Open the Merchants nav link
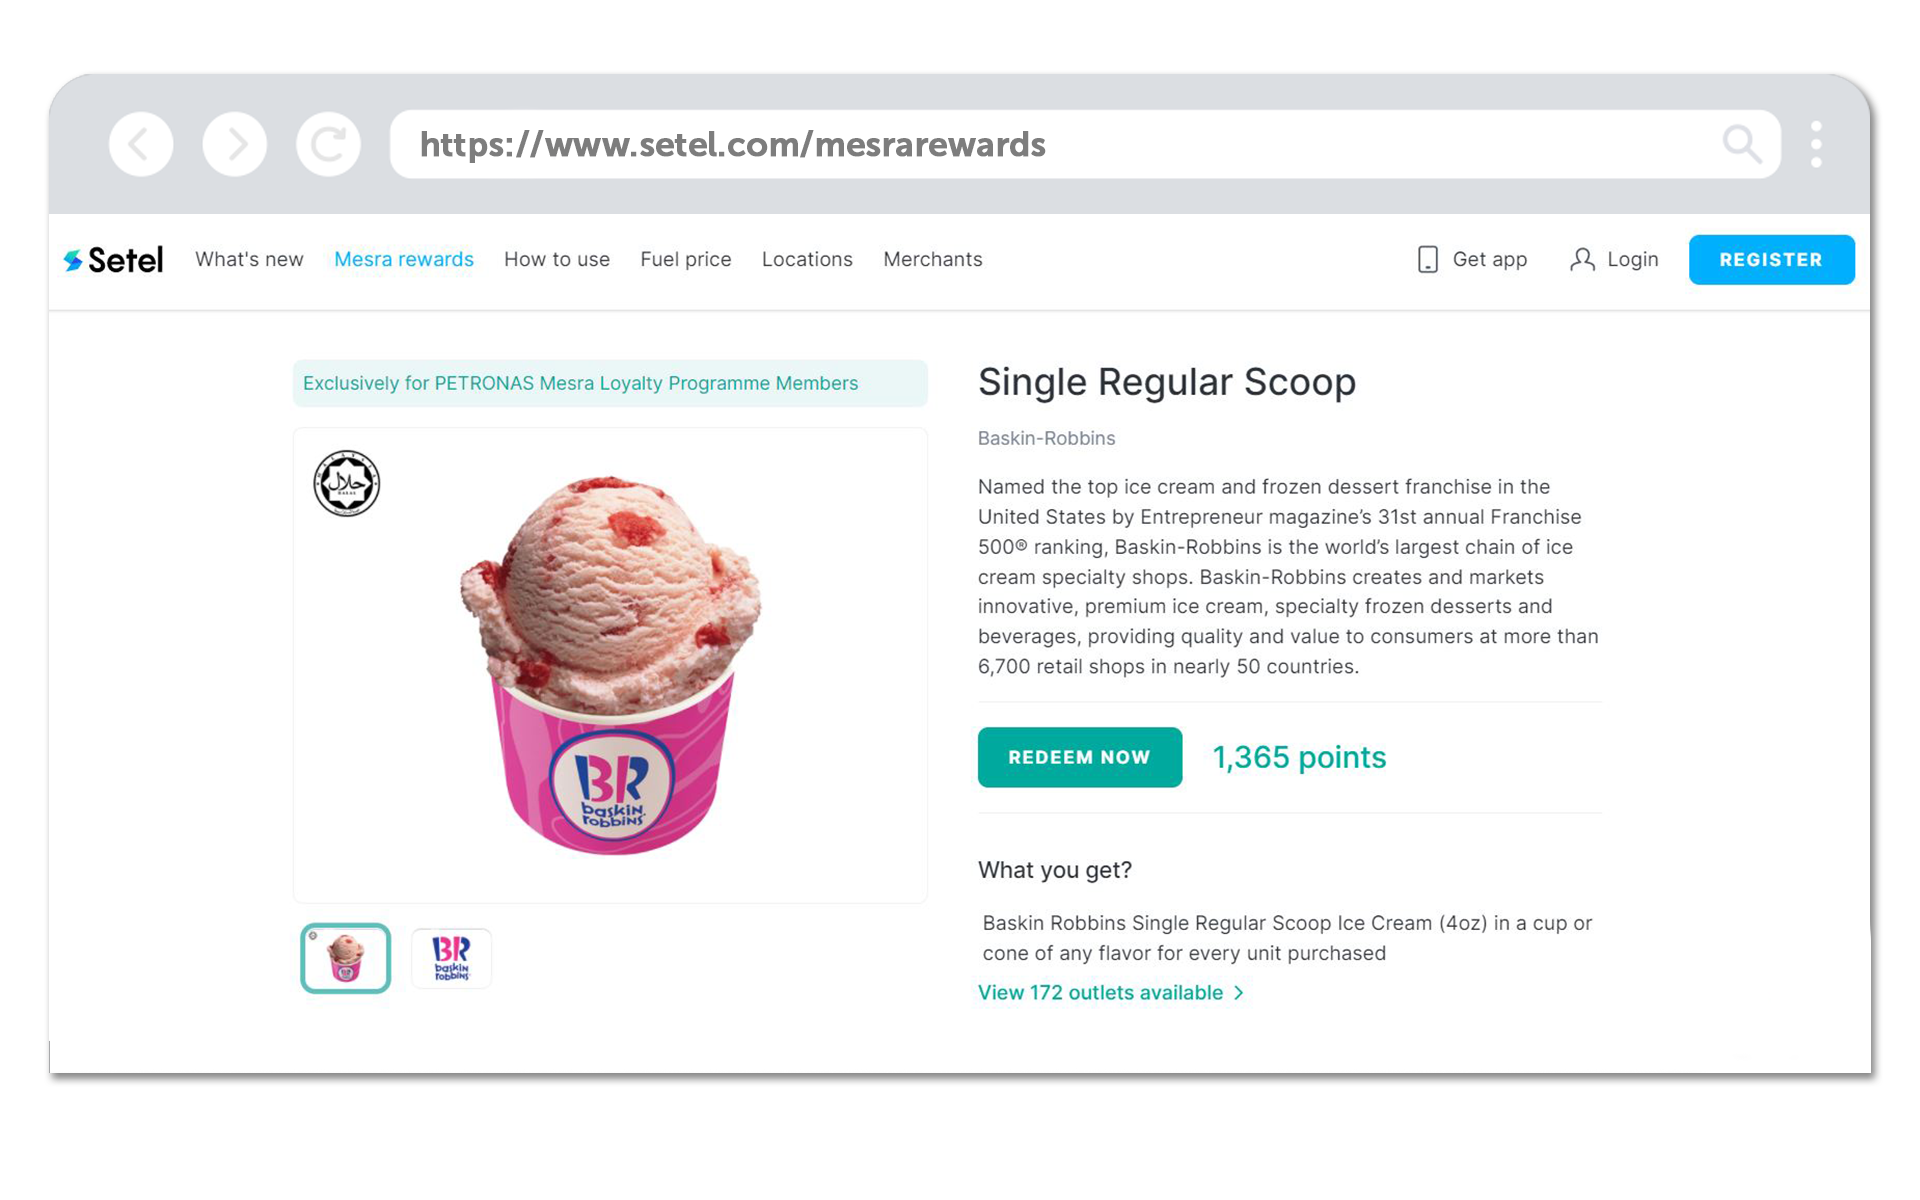Screen dimensions: 1920x1200 [933, 260]
